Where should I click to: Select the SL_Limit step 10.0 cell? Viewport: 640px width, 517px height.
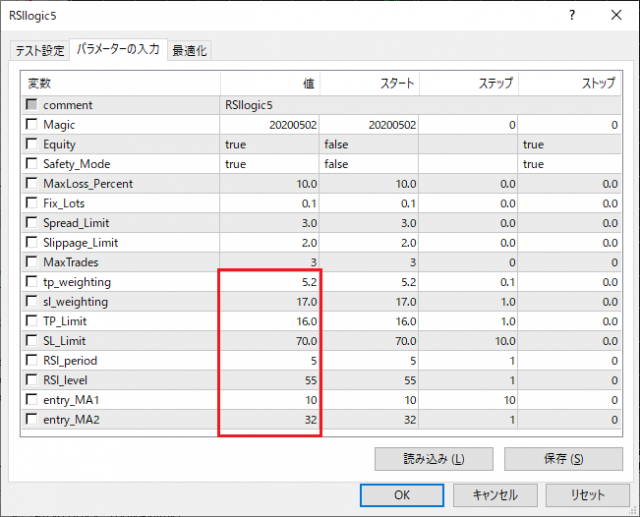click(468, 341)
